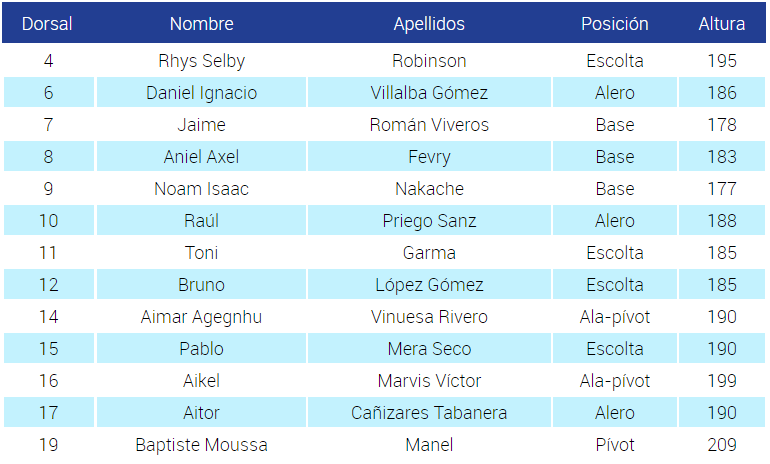The image size is (770, 464).
Task: Select the Fevry surname cell
Action: point(429,157)
